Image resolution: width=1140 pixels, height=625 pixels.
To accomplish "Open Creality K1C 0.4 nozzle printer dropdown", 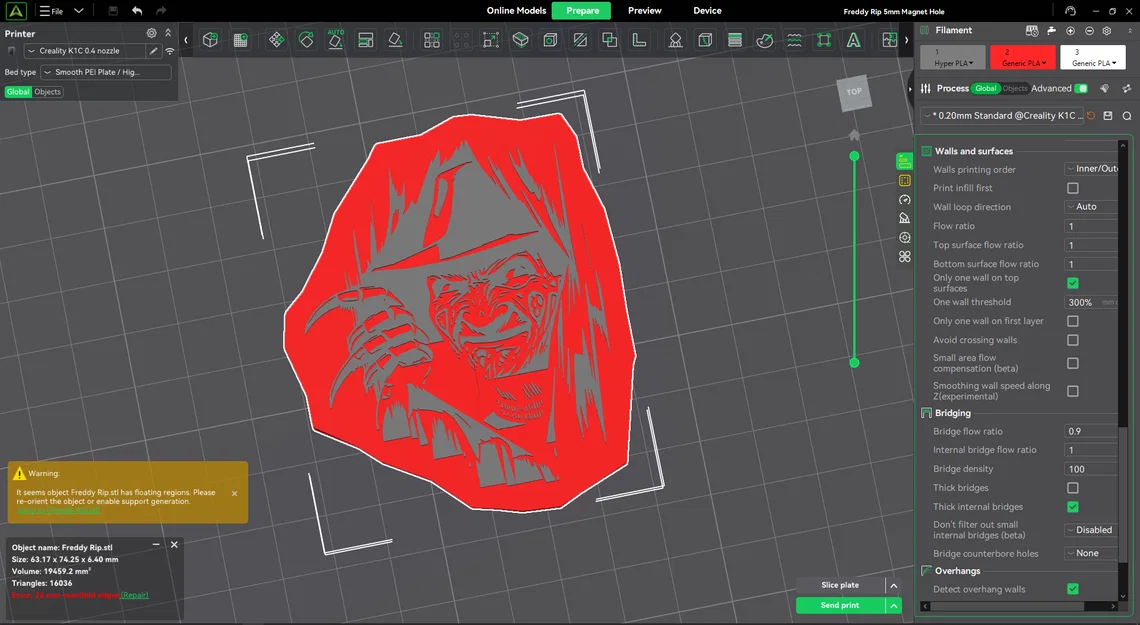I will pos(85,51).
